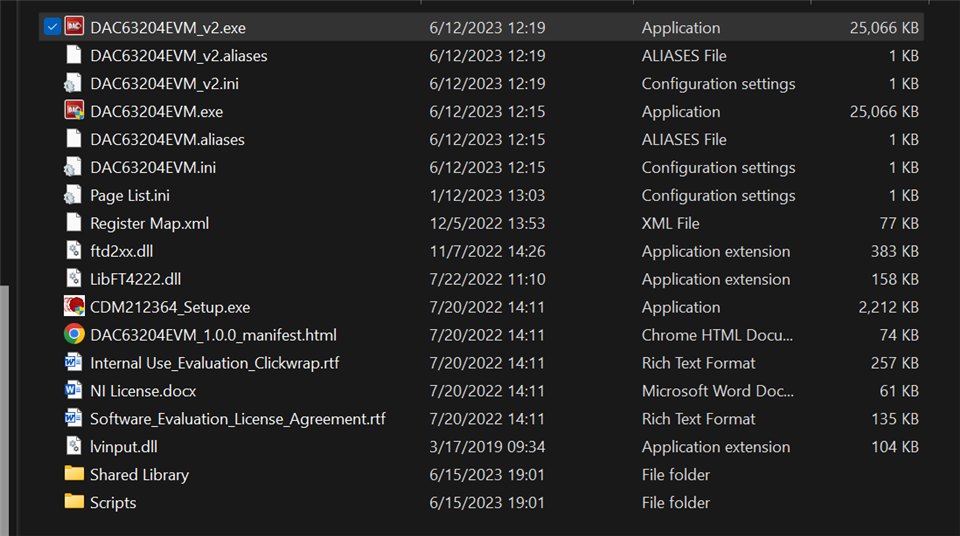
Task: Select Internal Use_Evaluation_Clickwrap.rtf file name
Action: [x=214, y=363]
